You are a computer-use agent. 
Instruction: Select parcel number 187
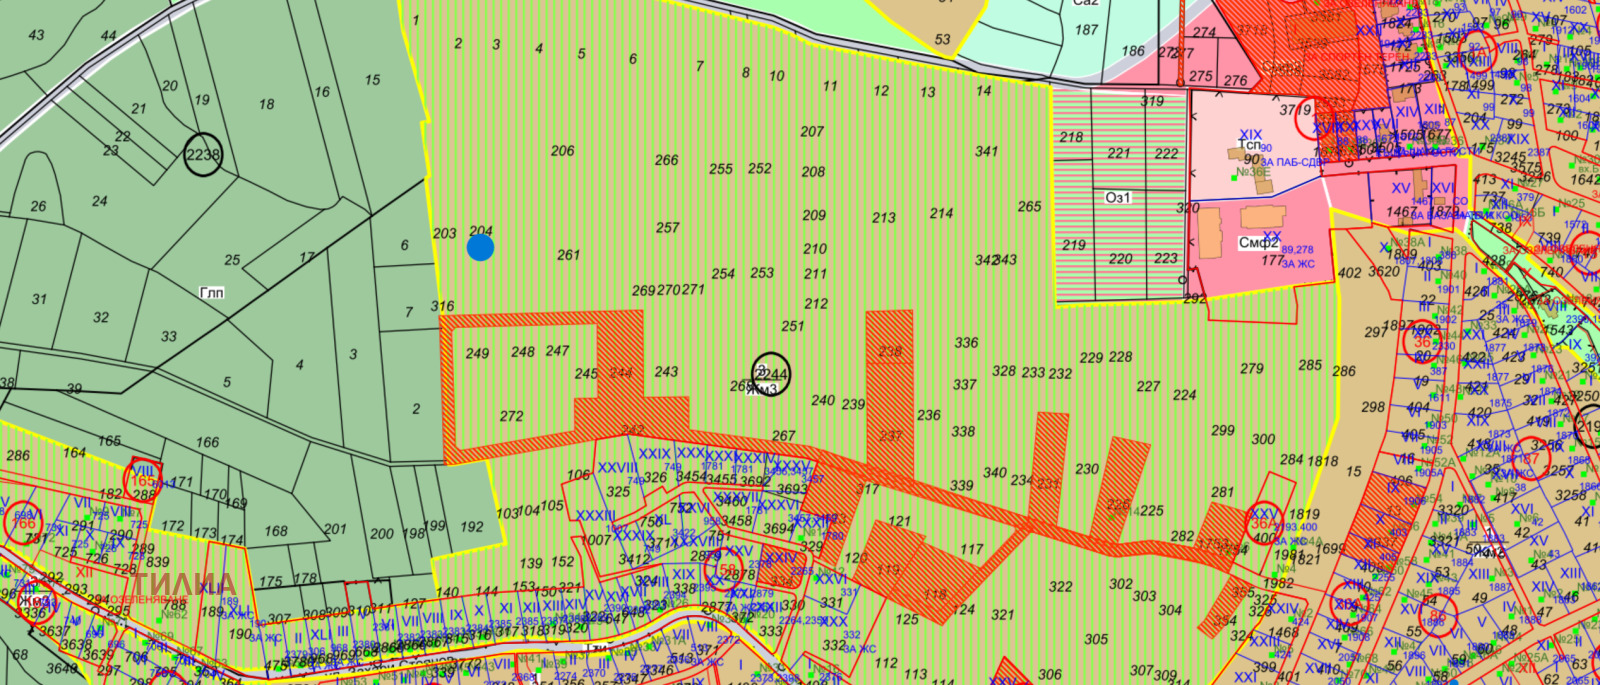[x=1087, y=30]
